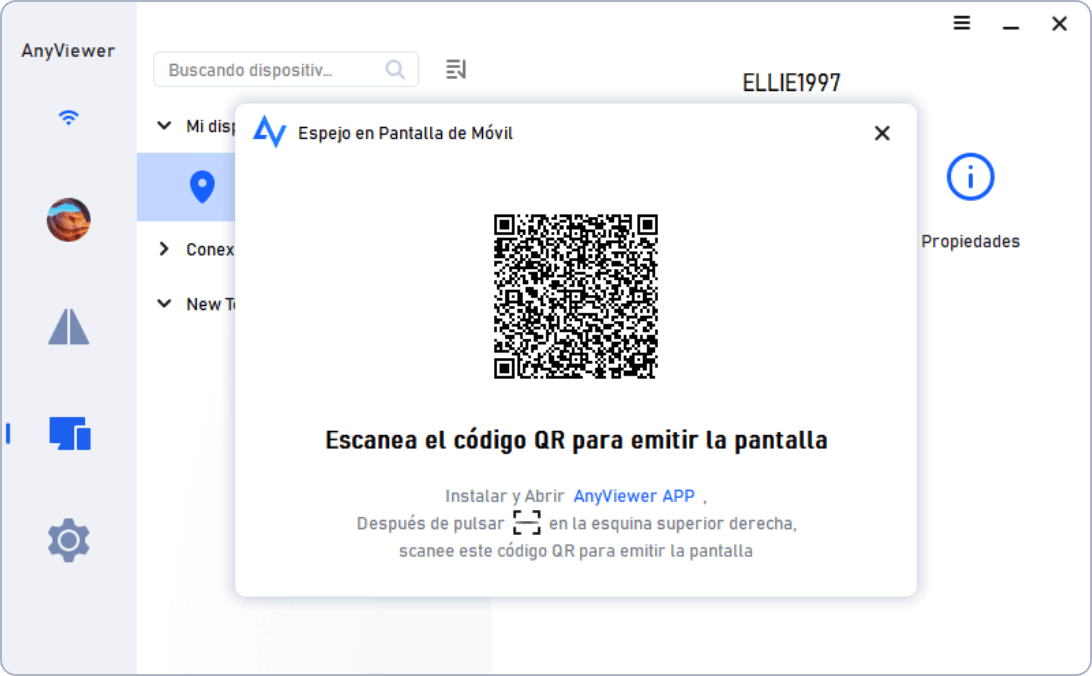Image resolution: width=1092 pixels, height=676 pixels.
Task: Click the magnifier icon in search box
Action: 395,70
